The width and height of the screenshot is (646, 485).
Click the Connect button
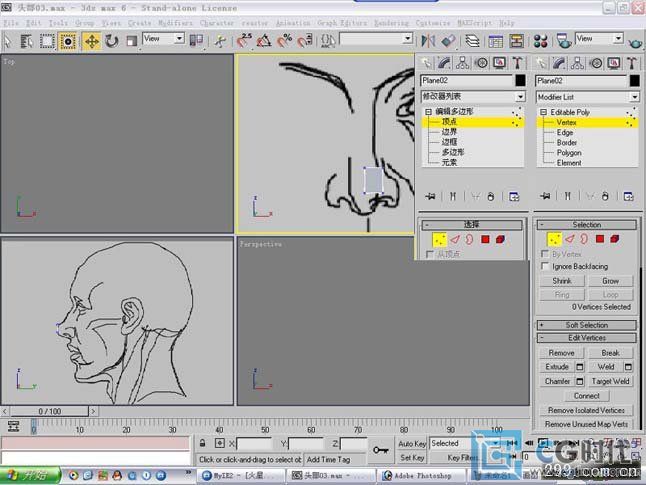tap(587, 396)
